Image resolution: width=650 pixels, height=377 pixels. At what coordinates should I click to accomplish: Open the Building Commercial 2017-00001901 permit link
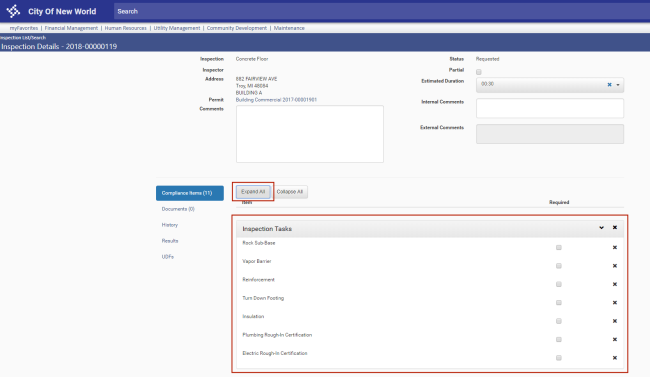[276, 100]
